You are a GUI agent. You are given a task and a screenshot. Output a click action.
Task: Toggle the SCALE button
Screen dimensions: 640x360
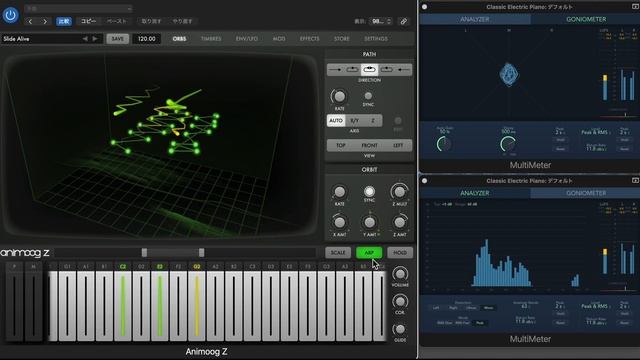point(338,253)
